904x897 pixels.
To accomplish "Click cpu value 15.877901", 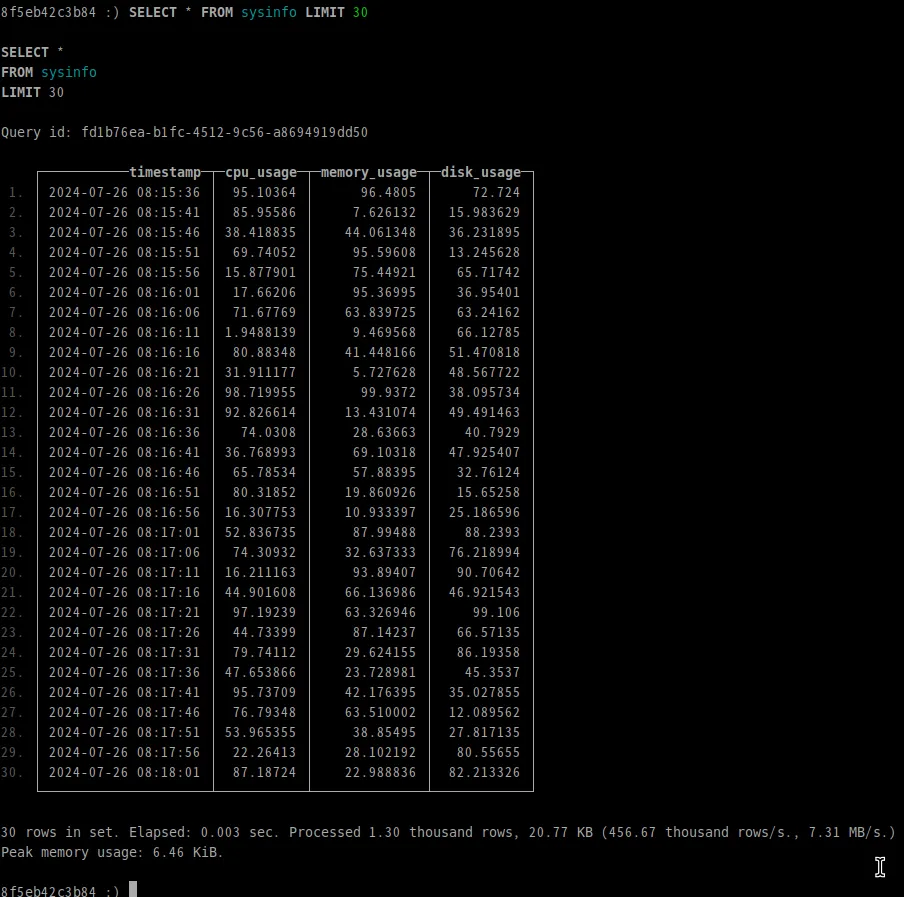I will point(260,273).
